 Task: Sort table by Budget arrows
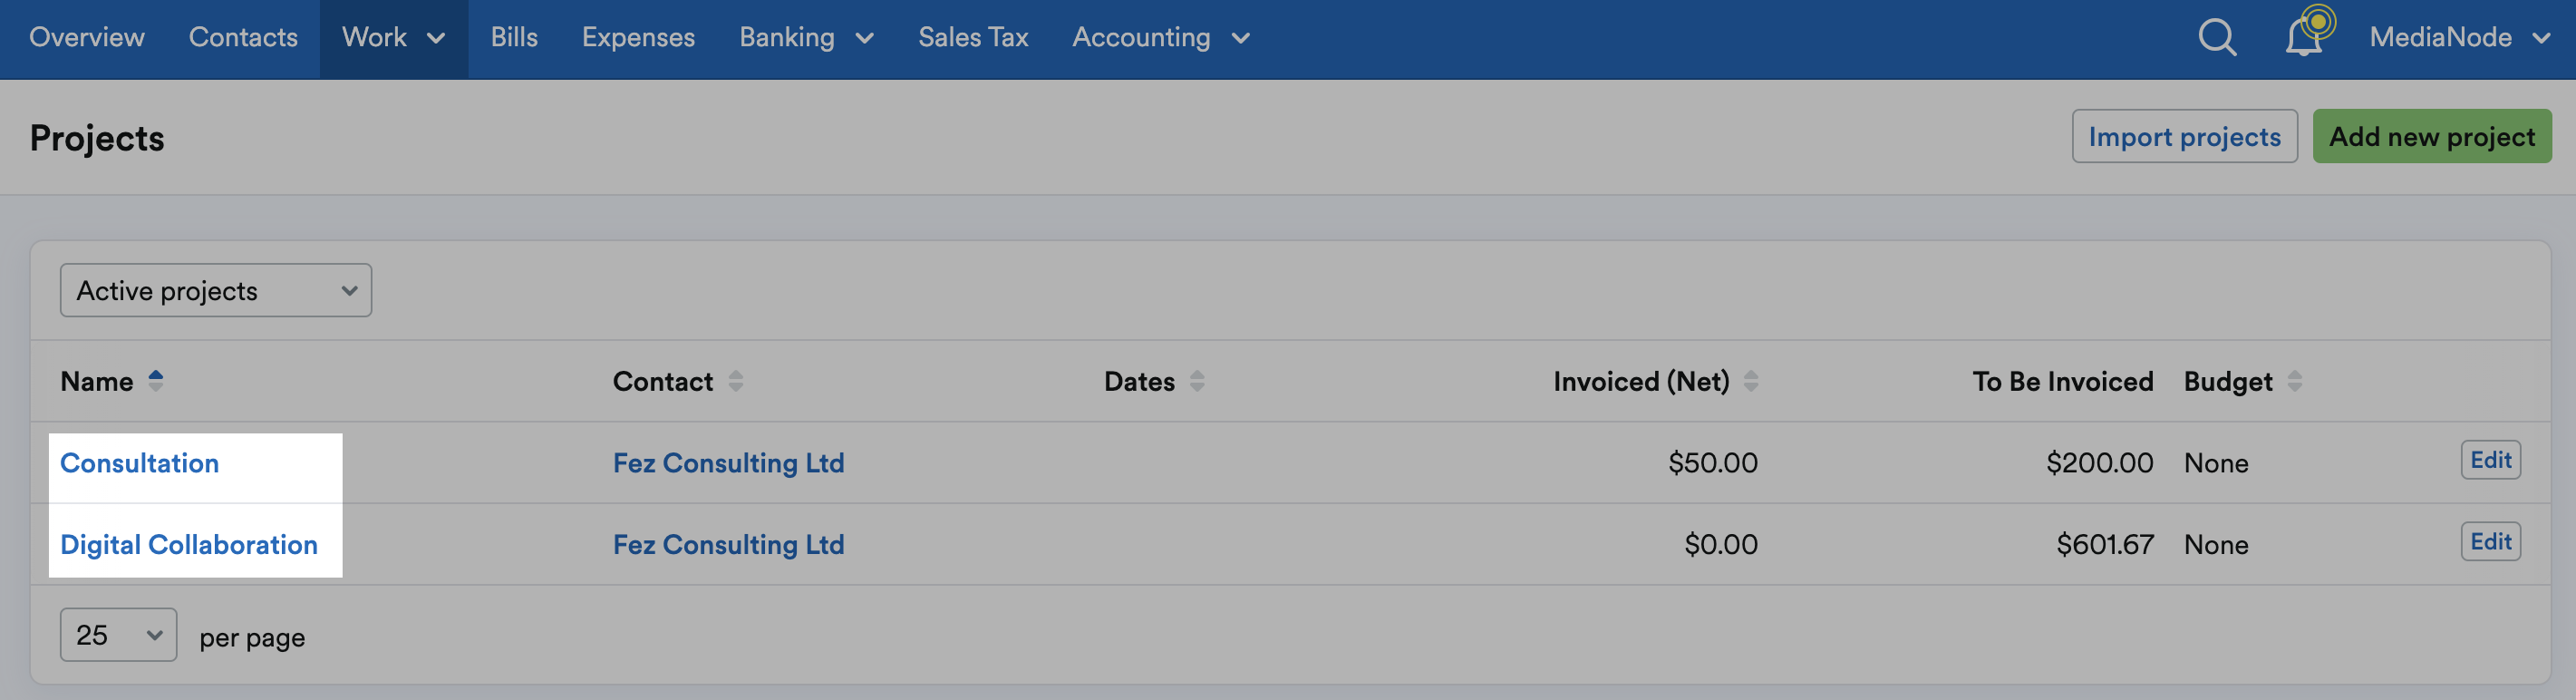(2295, 381)
